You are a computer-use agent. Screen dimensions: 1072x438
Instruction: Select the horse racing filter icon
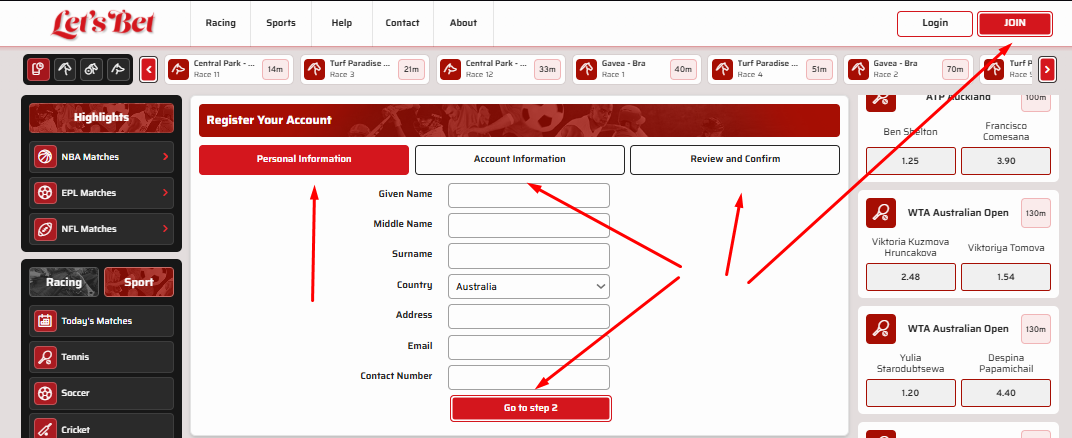[x=64, y=69]
